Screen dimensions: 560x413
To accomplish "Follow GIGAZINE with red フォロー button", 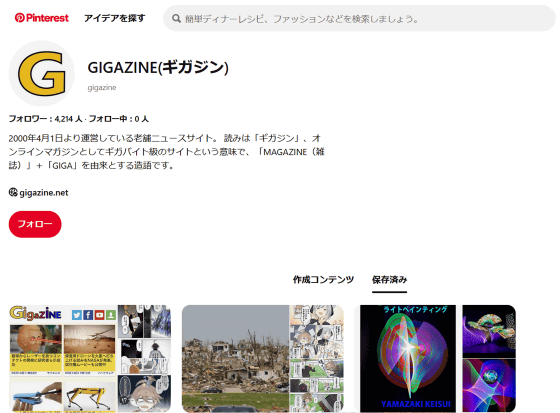I will point(35,224).
